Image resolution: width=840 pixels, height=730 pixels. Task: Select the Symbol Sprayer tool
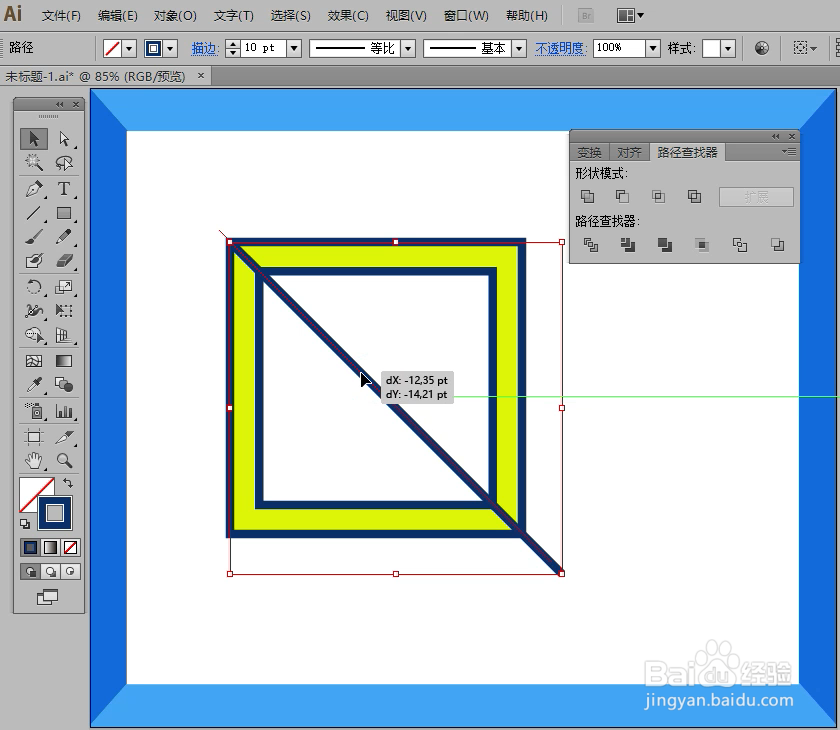(x=34, y=411)
